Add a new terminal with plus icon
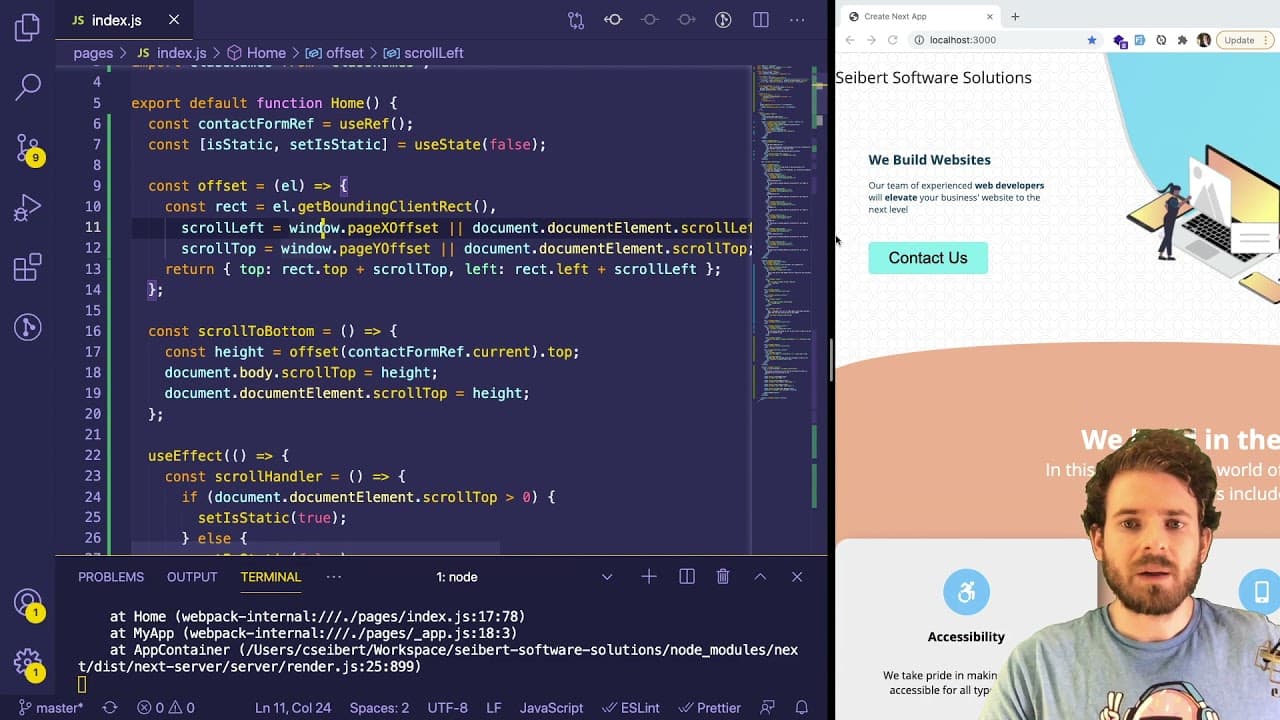The width and height of the screenshot is (1280, 720). pos(649,576)
